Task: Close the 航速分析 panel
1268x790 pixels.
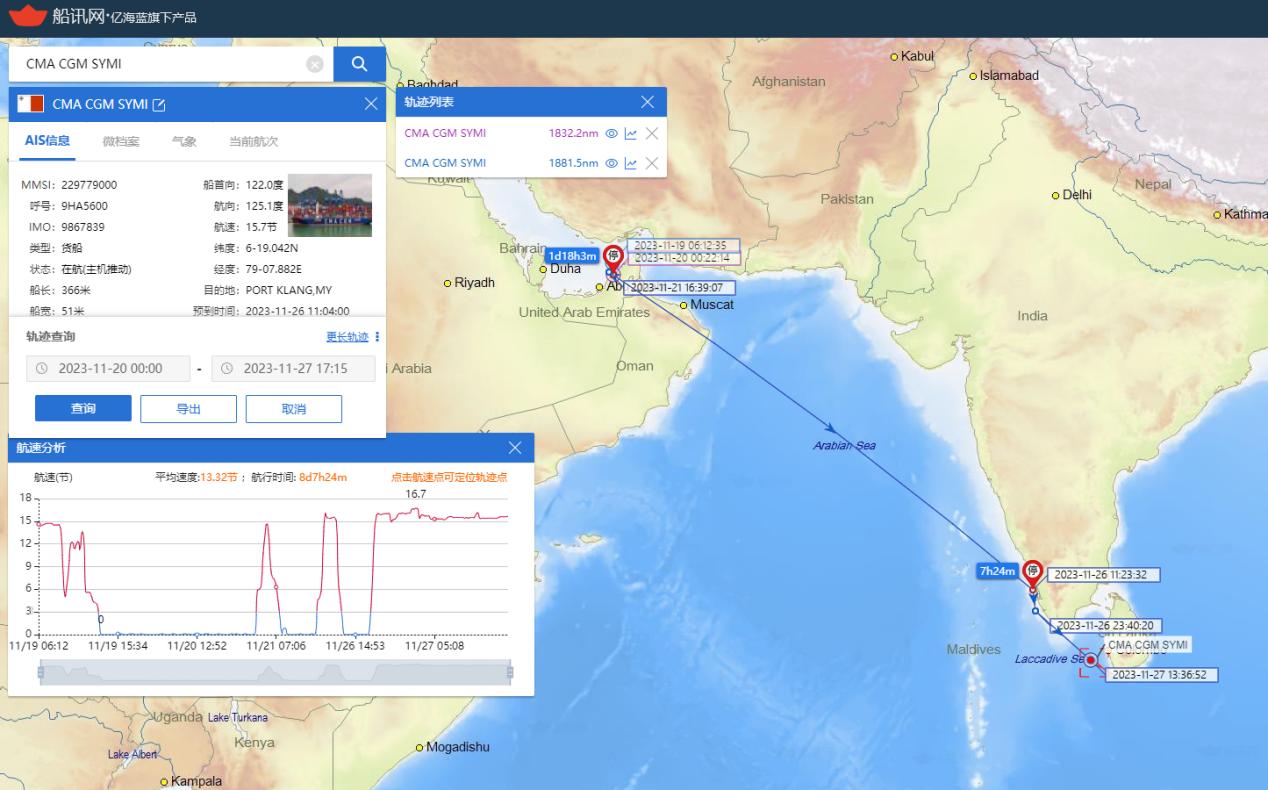Action: pyautogui.click(x=515, y=448)
